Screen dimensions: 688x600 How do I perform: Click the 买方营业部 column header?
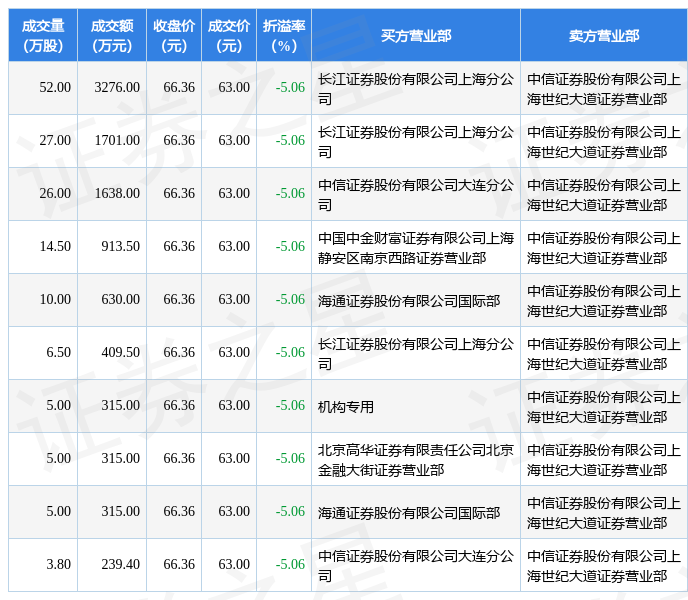click(x=416, y=36)
